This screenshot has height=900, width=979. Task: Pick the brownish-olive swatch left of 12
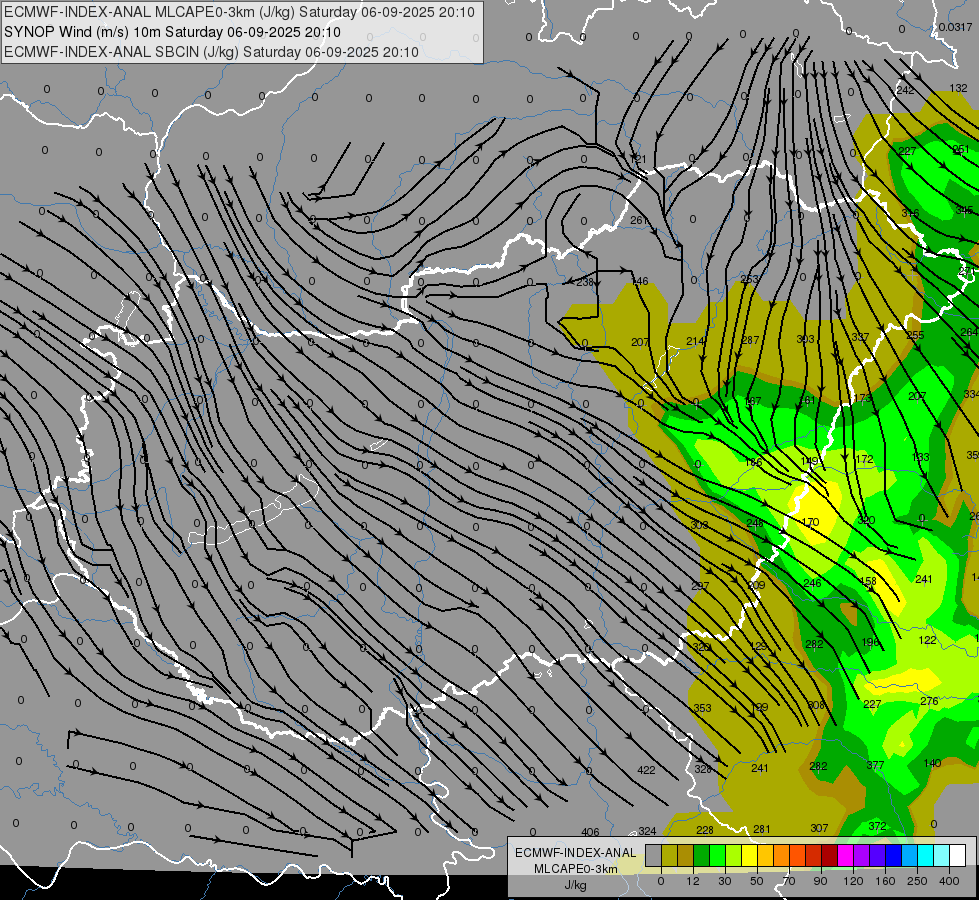[x=686, y=855]
